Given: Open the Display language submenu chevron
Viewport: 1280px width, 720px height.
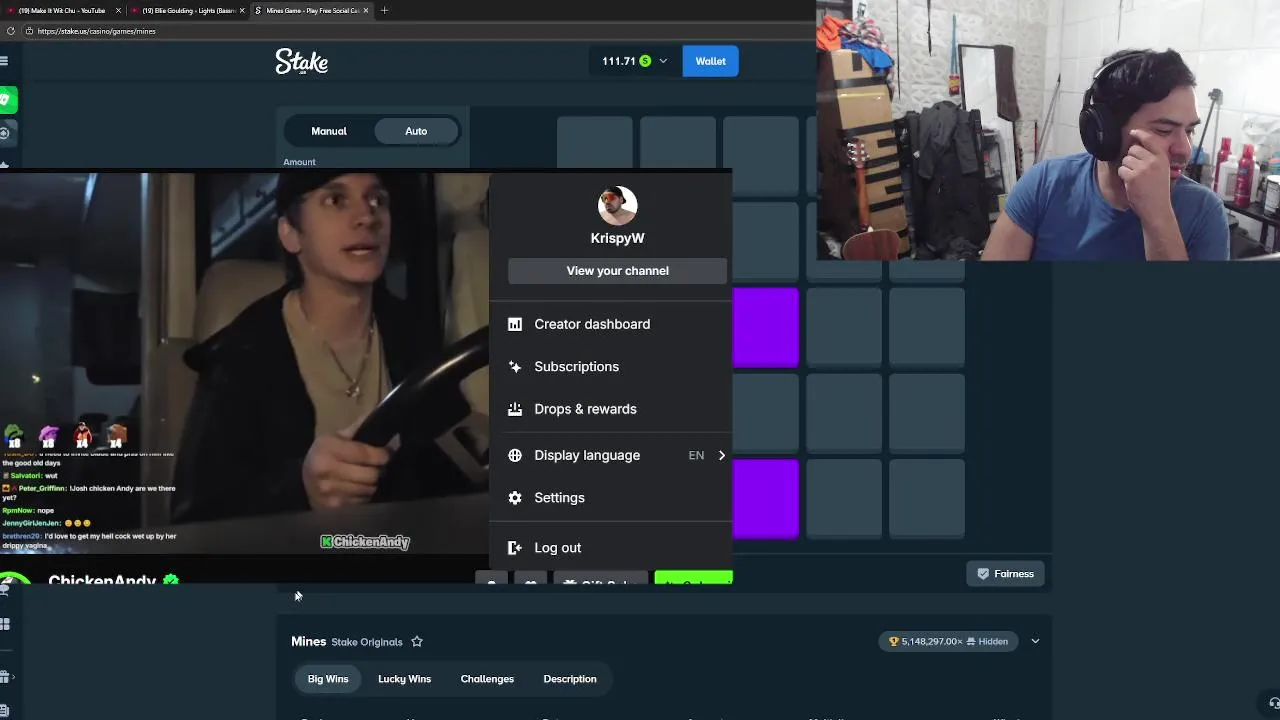Looking at the screenshot, I should pyautogui.click(x=721, y=455).
